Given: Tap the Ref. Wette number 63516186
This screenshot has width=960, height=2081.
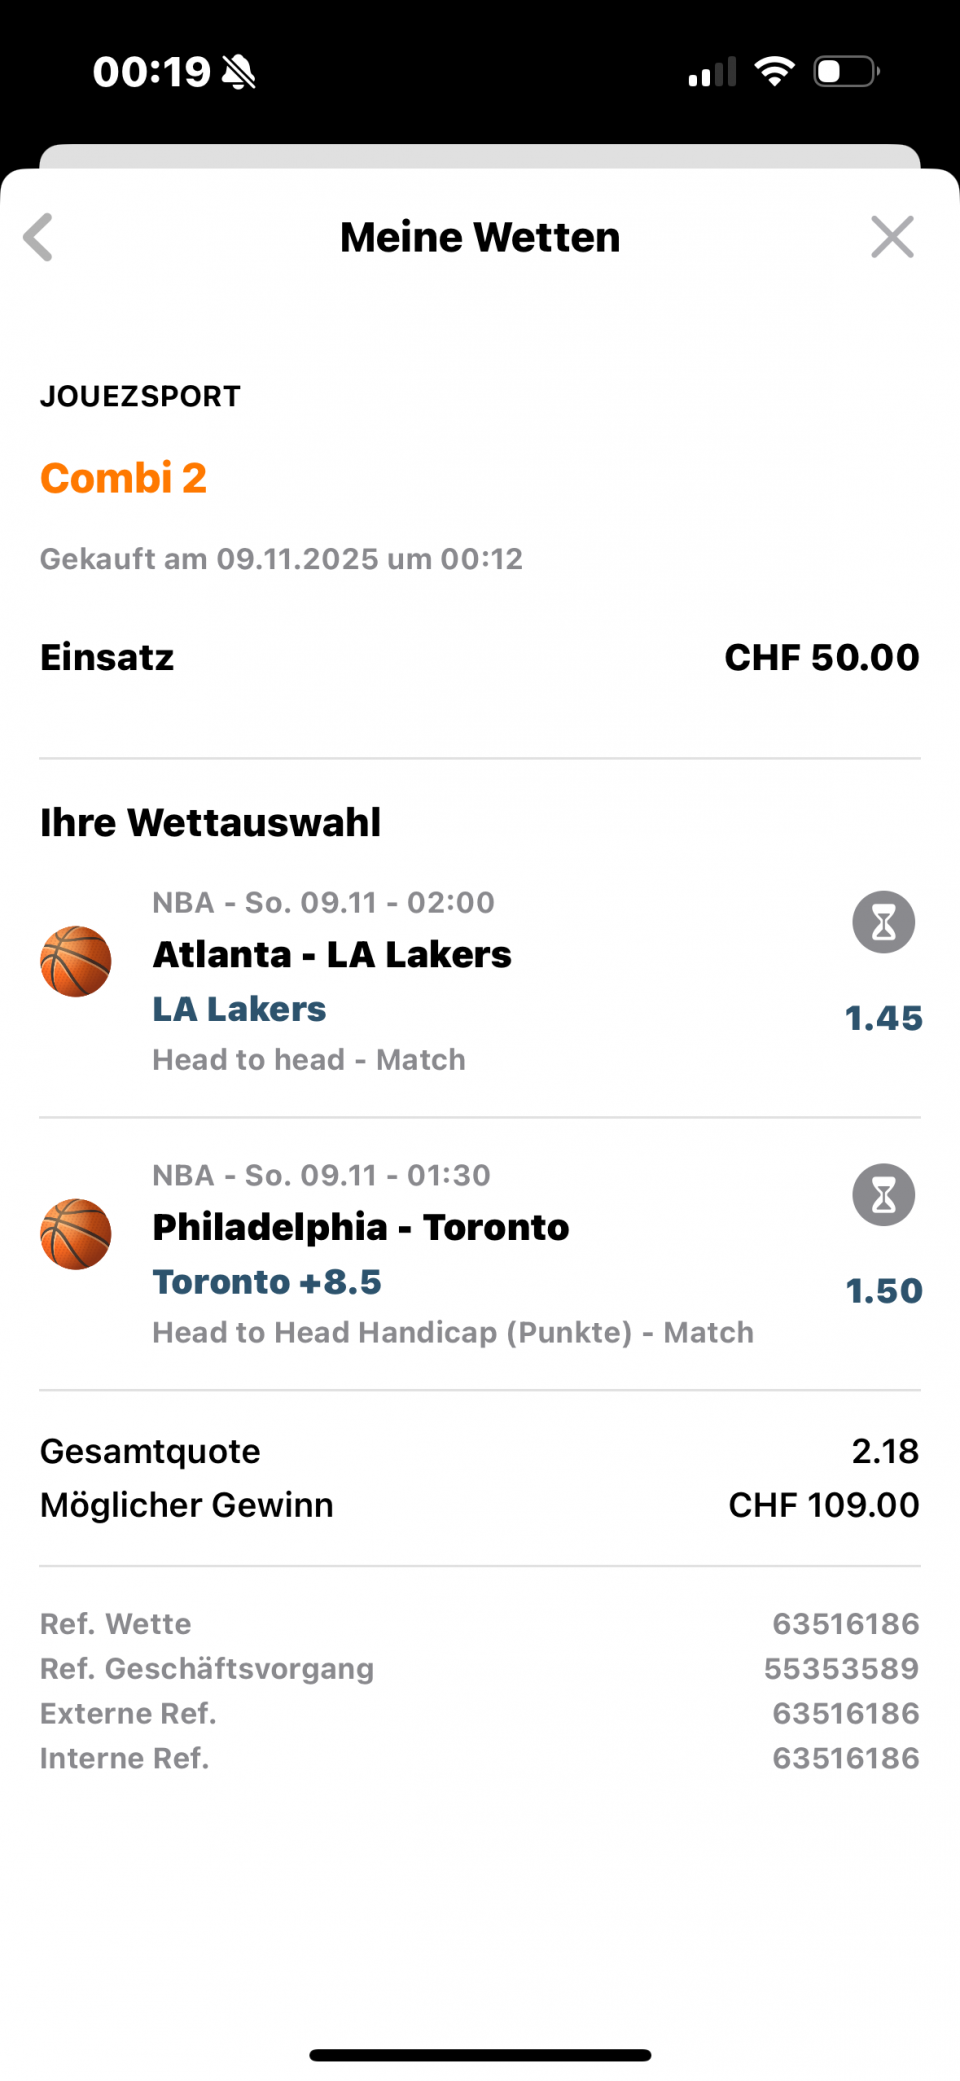Looking at the screenshot, I should (845, 1624).
